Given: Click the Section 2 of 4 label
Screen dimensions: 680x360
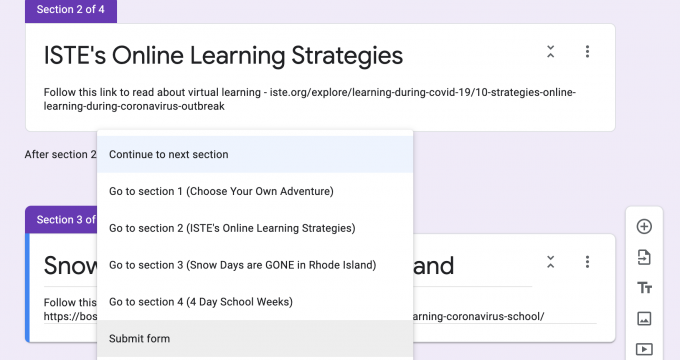Looking at the screenshot, I should pyautogui.click(x=71, y=10).
